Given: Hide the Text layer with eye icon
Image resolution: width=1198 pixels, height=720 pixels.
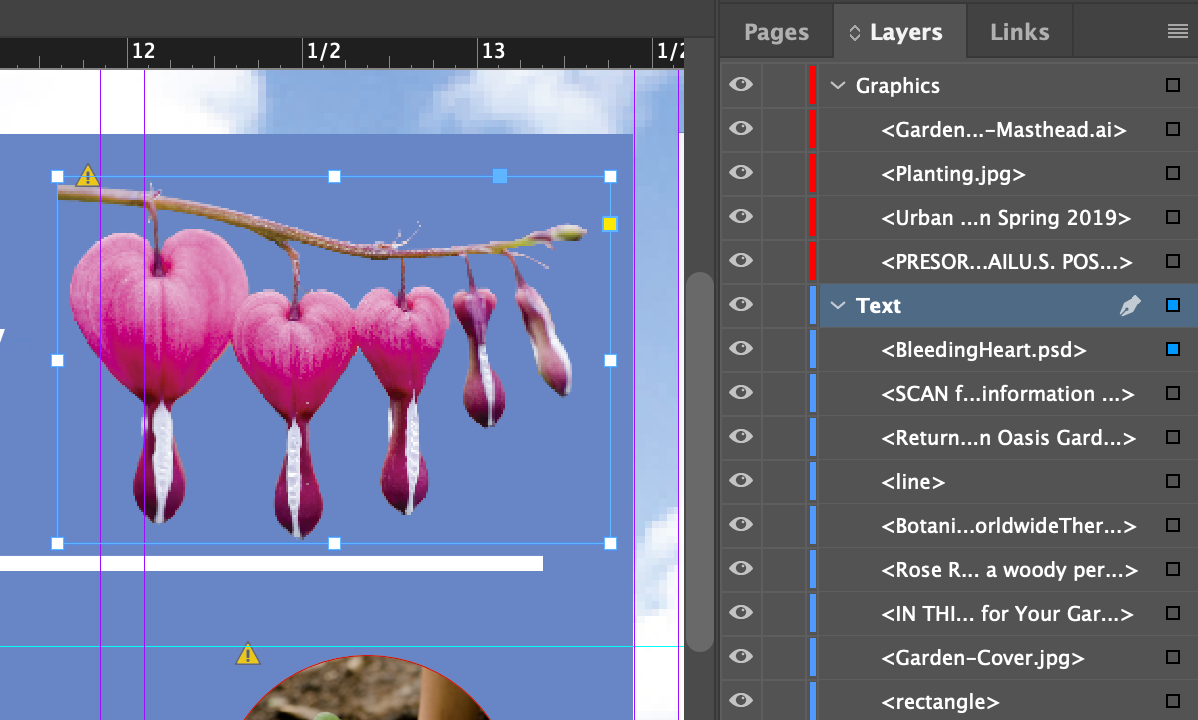Looking at the screenshot, I should pyautogui.click(x=740, y=304).
